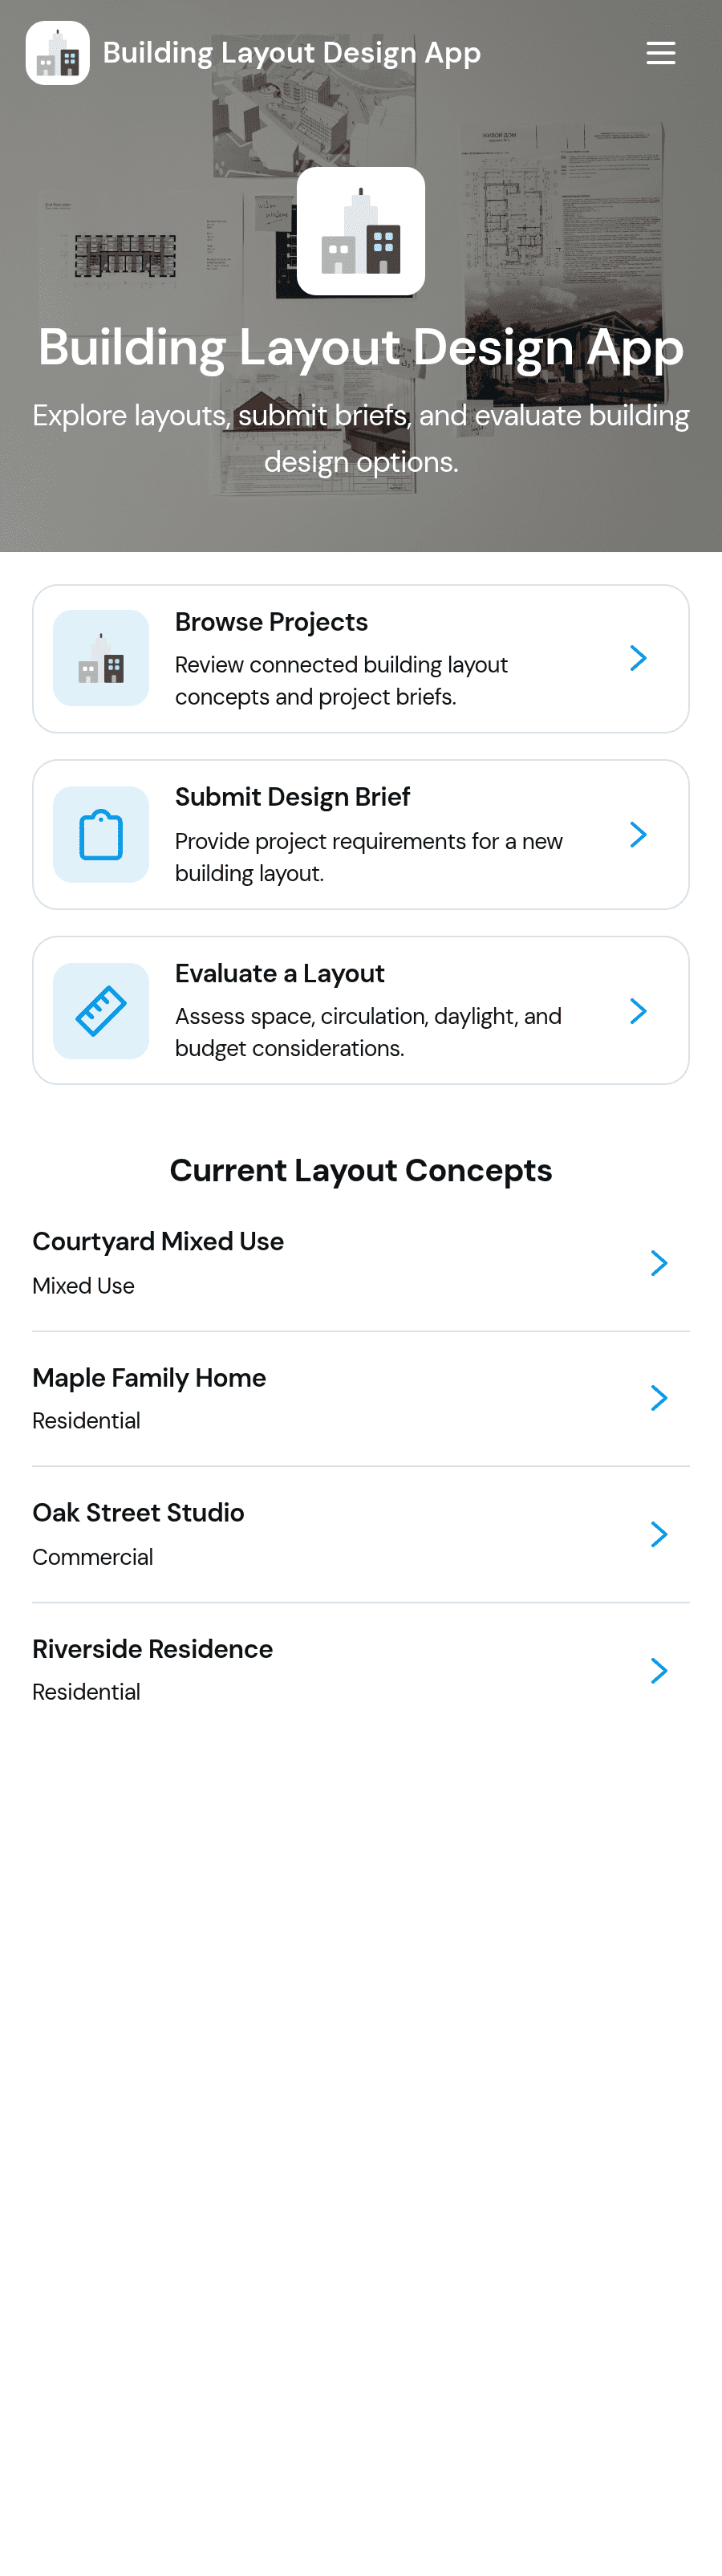
Task: Select the Evaluate a Layout card
Action: (361, 1011)
